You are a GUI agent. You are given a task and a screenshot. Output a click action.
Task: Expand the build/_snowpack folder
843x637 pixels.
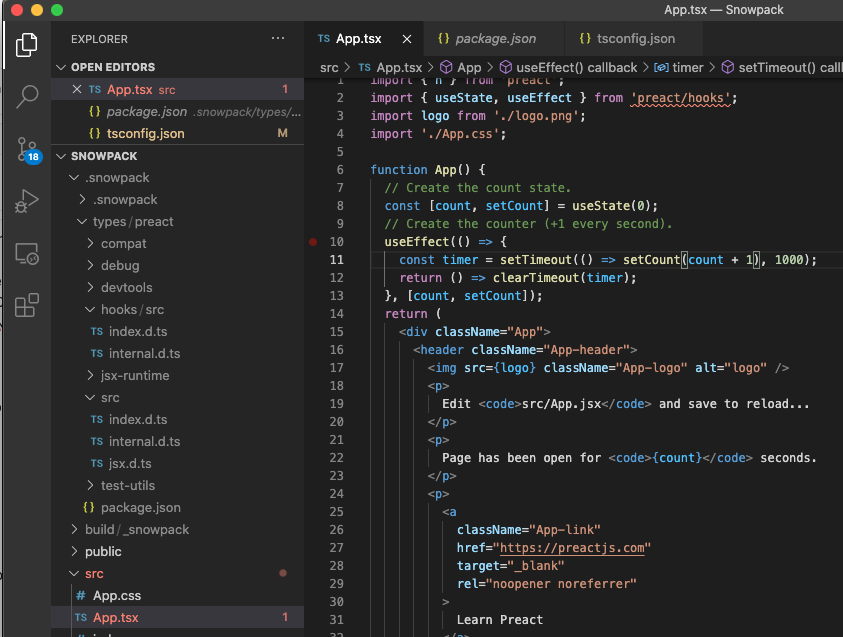(74, 529)
